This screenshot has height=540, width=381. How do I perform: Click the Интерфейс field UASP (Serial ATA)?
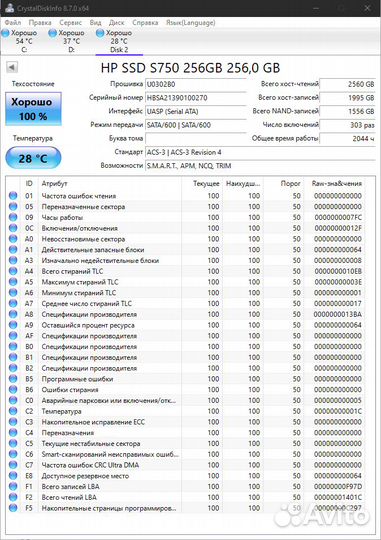coord(195,112)
